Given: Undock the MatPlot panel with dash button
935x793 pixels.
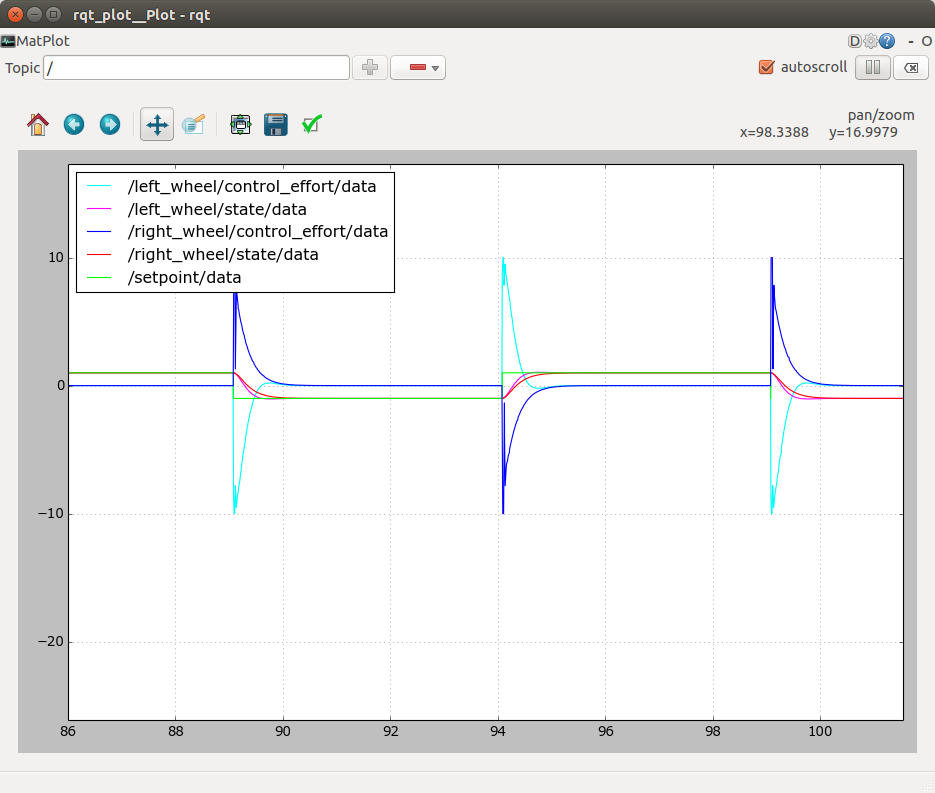Looking at the screenshot, I should [x=910, y=41].
